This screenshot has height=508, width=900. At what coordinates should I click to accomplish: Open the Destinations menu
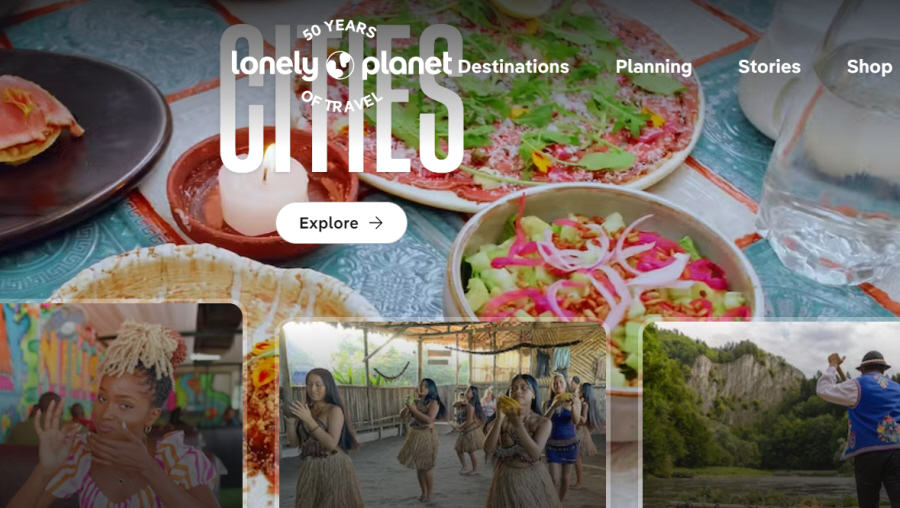point(513,67)
